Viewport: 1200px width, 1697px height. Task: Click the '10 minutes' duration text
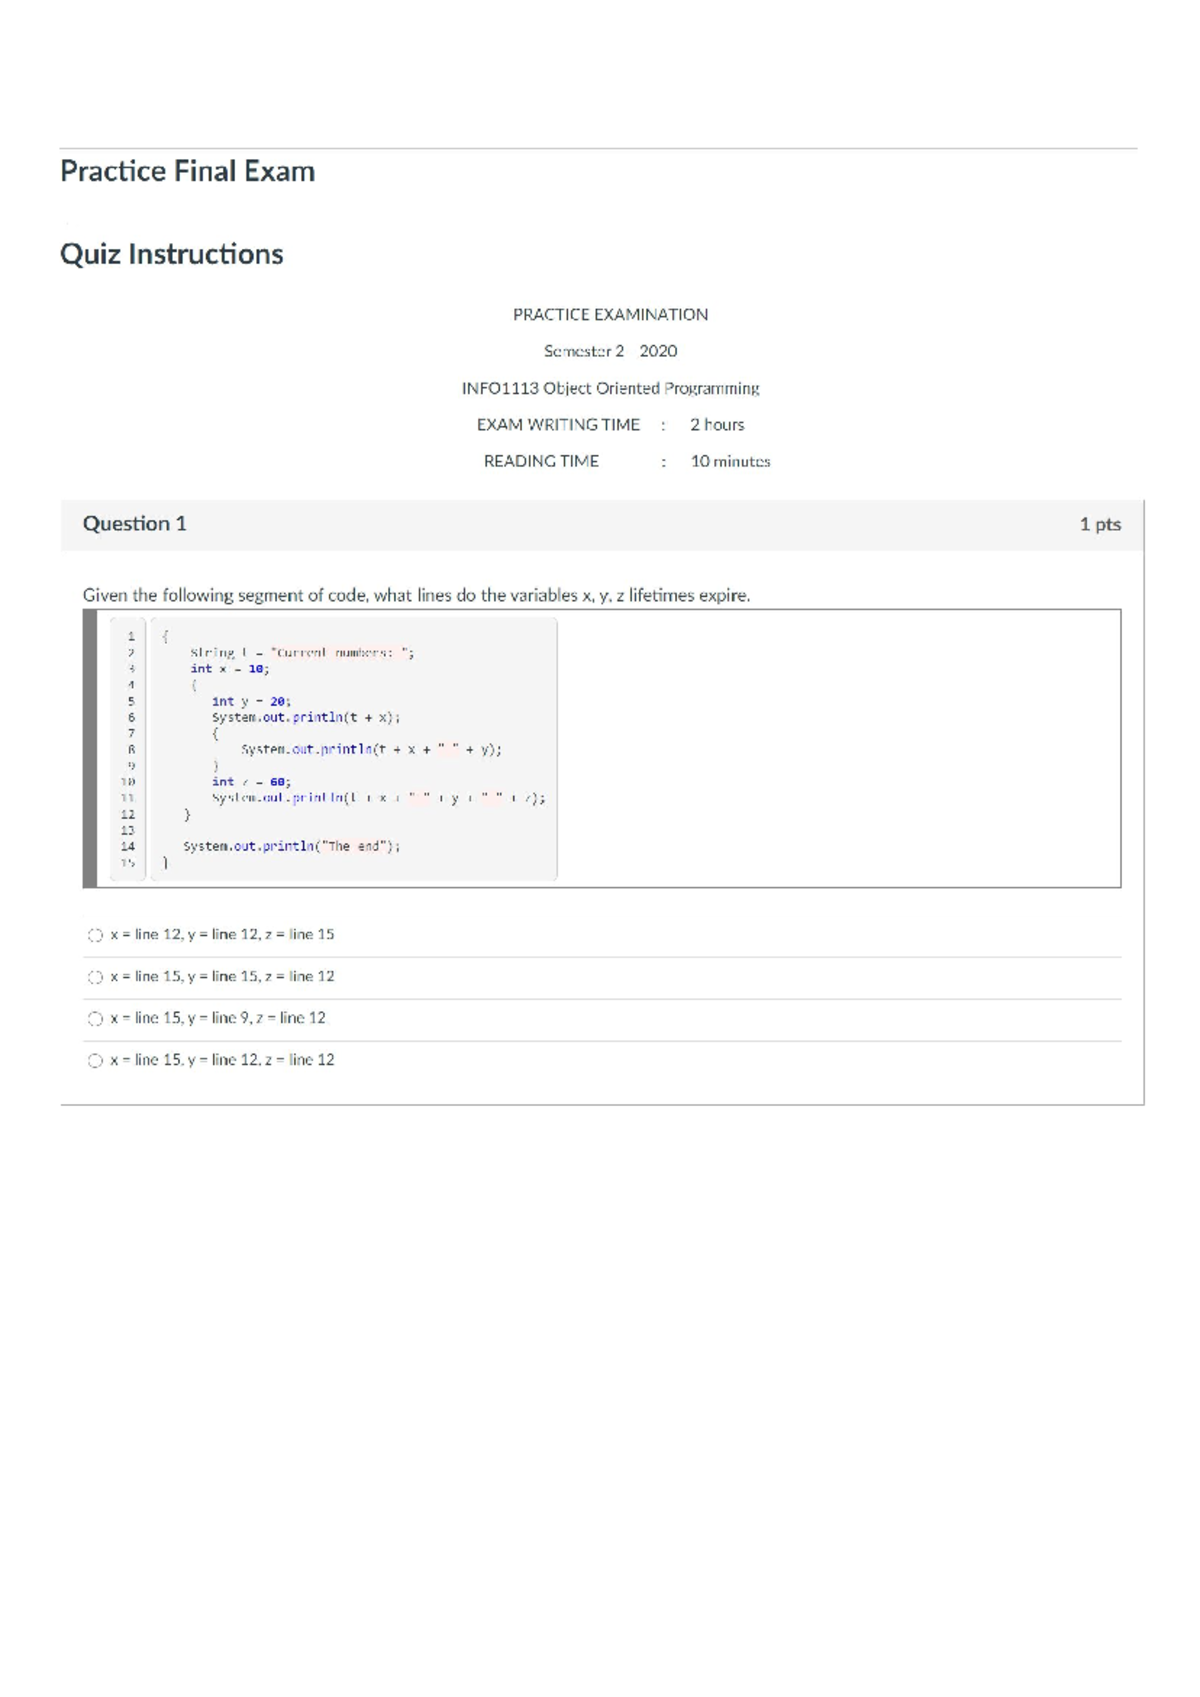pyautogui.click(x=730, y=461)
